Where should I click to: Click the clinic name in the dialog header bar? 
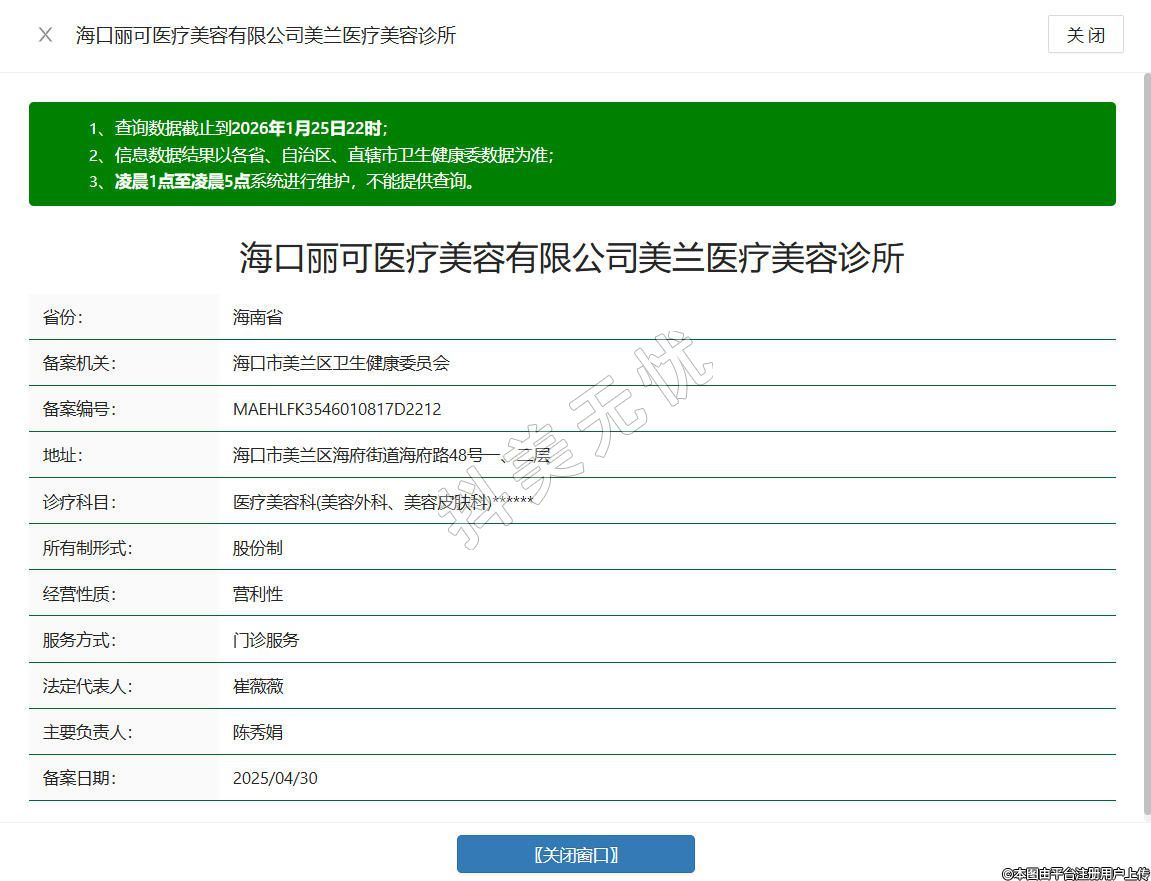[x=266, y=35]
